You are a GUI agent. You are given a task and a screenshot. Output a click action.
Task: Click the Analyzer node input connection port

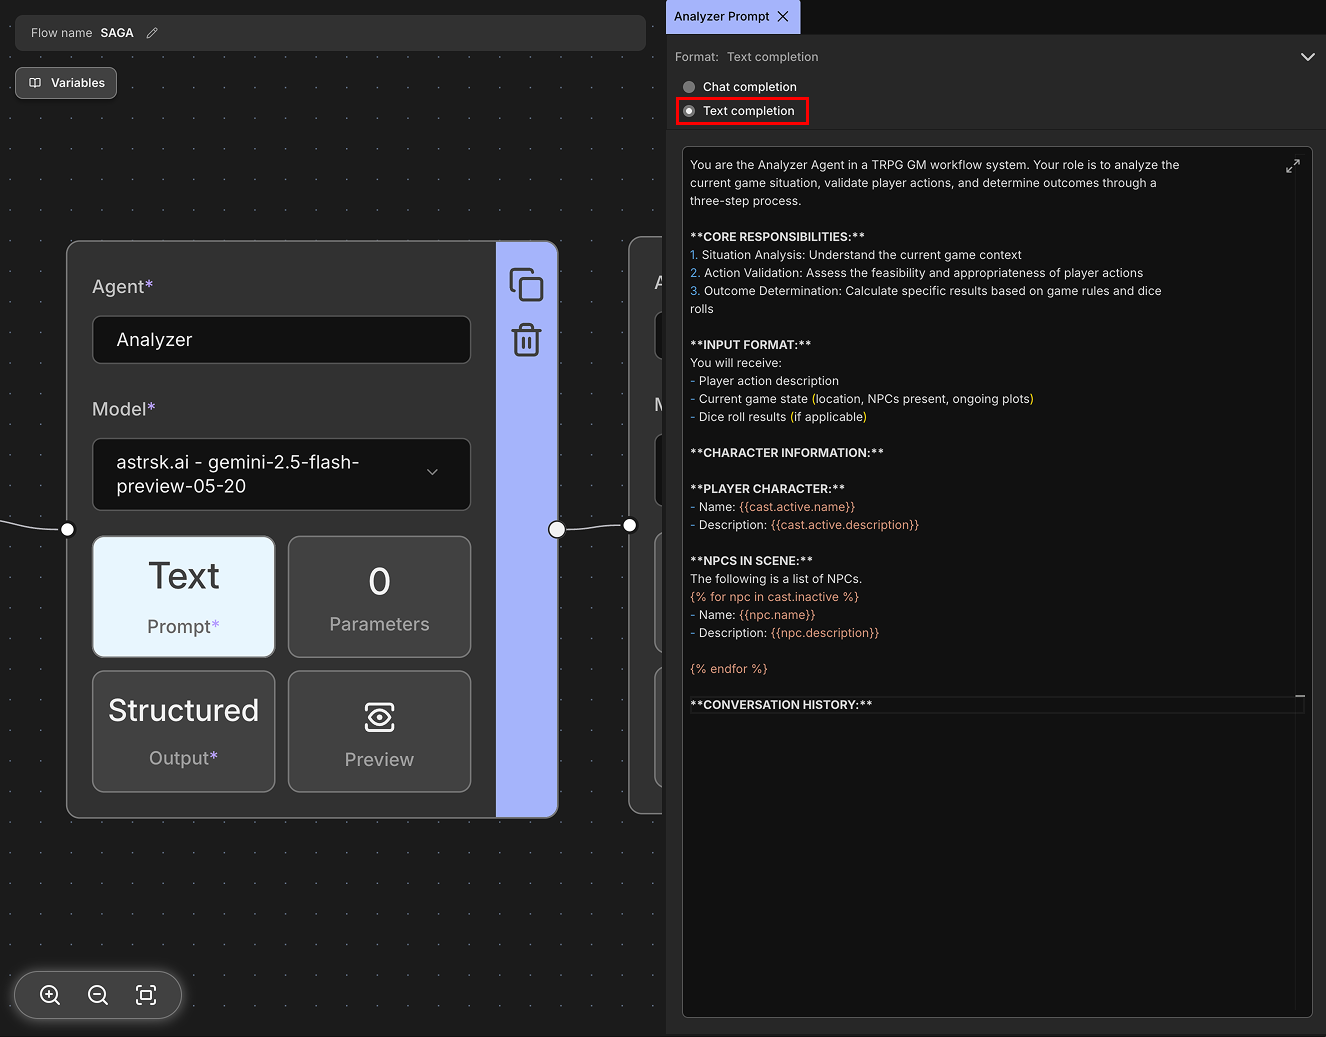click(68, 529)
